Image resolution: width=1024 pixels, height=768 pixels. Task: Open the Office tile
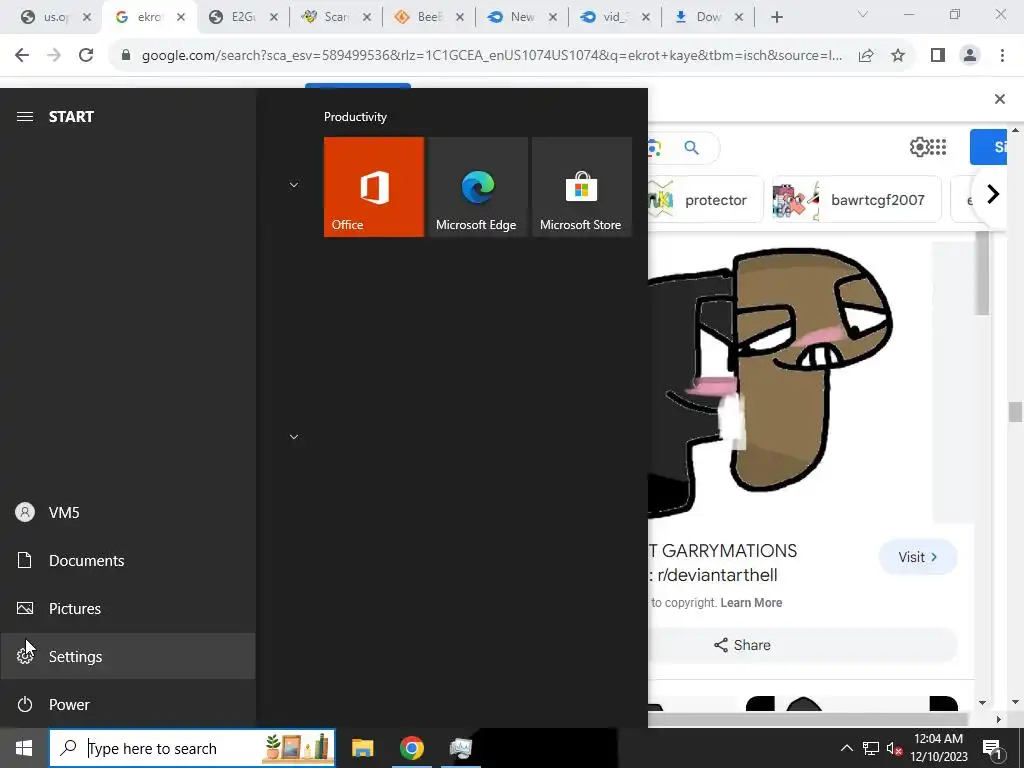374,187
